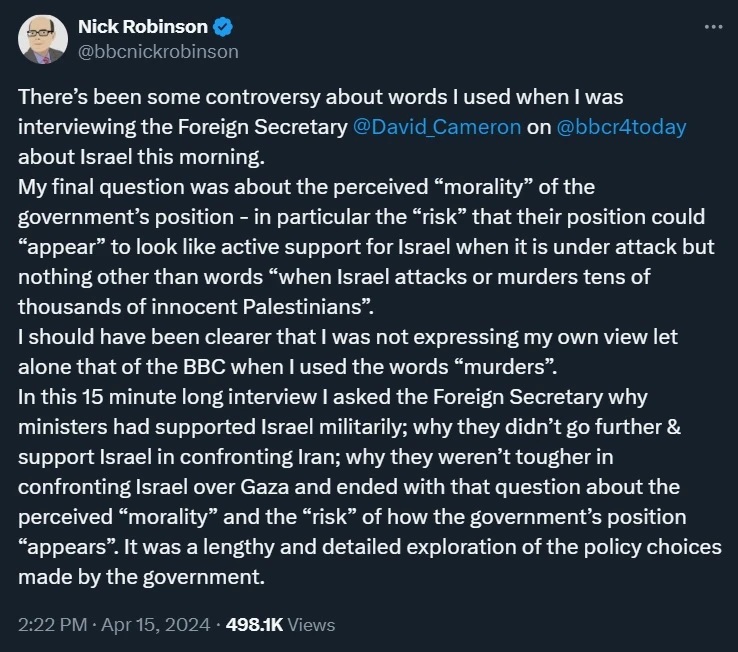This screenshot has height=652, width=738.
Task: Click the 2:22 PM timestamp
Action: pyautogui.click(x=50, y=624)
